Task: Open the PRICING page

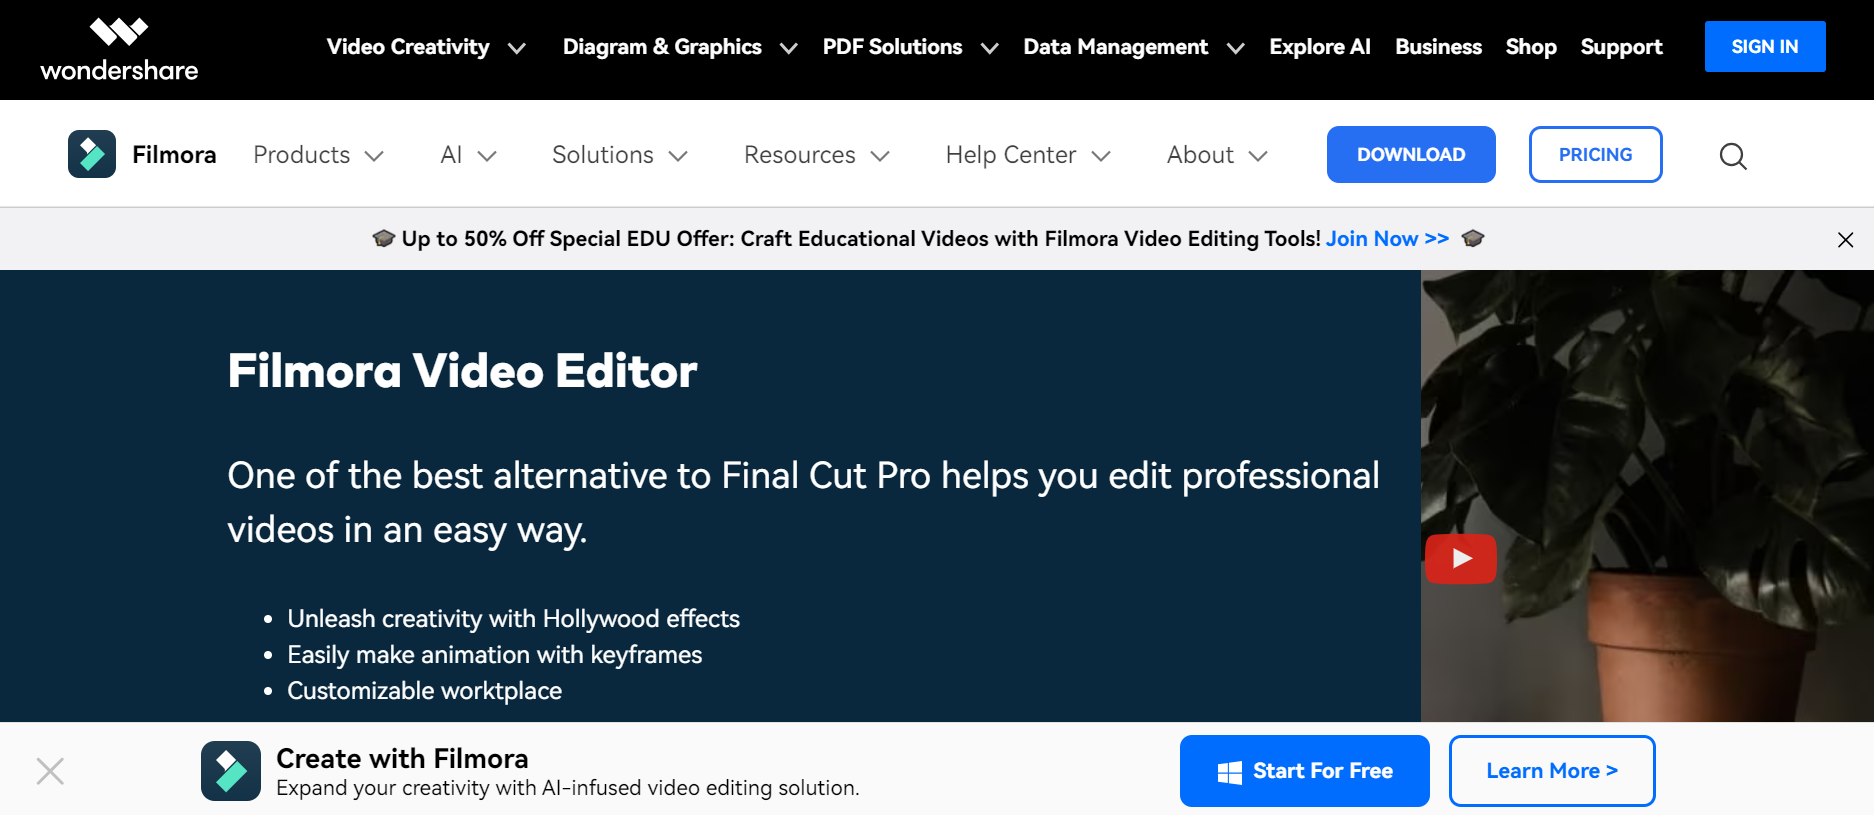Action: [x=1595, y=154]
